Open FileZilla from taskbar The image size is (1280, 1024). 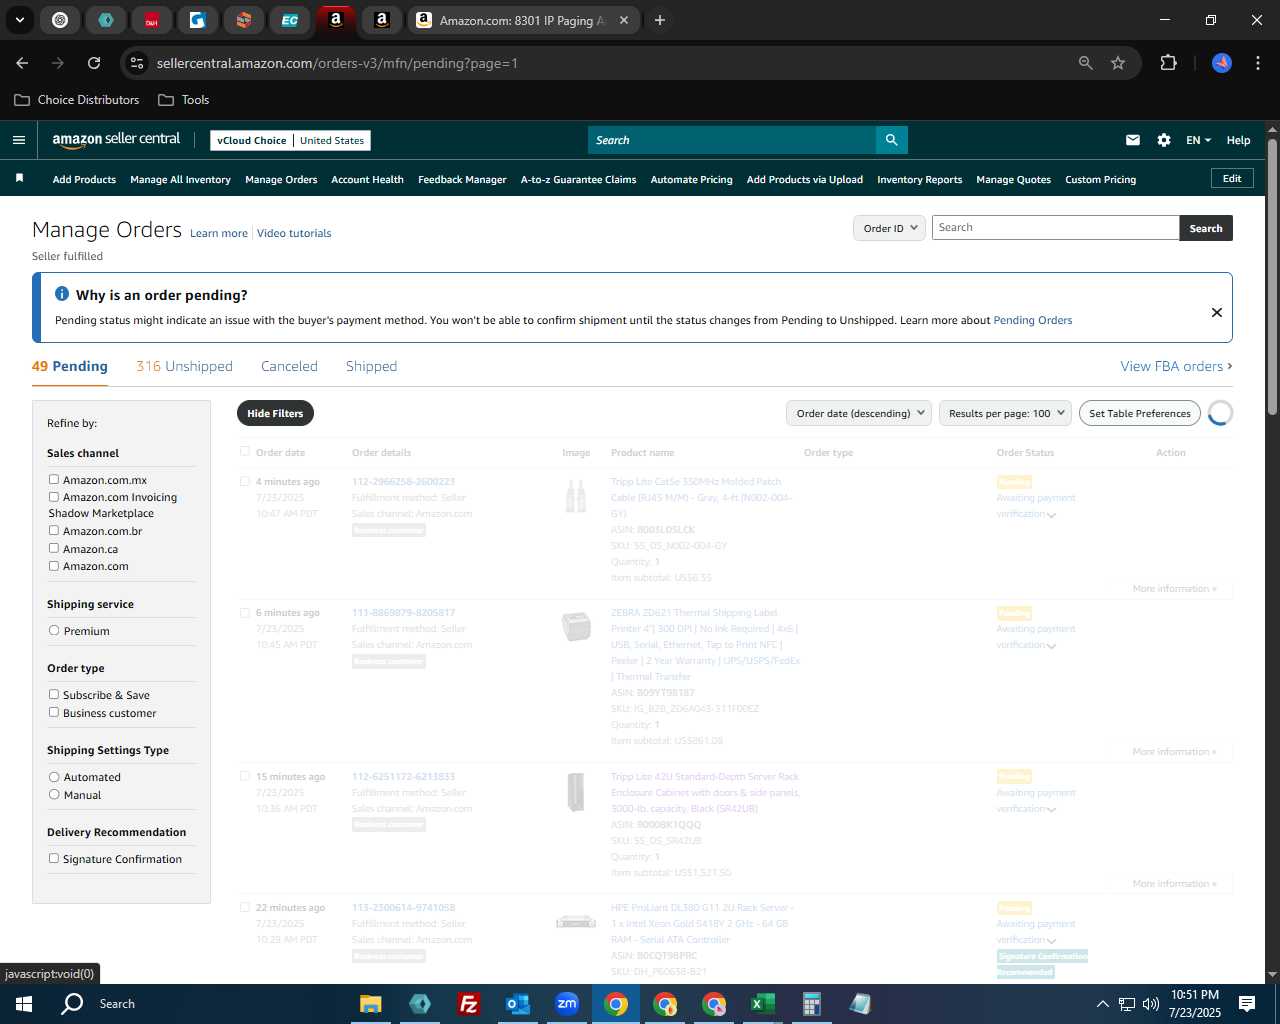pos(468,1004)
